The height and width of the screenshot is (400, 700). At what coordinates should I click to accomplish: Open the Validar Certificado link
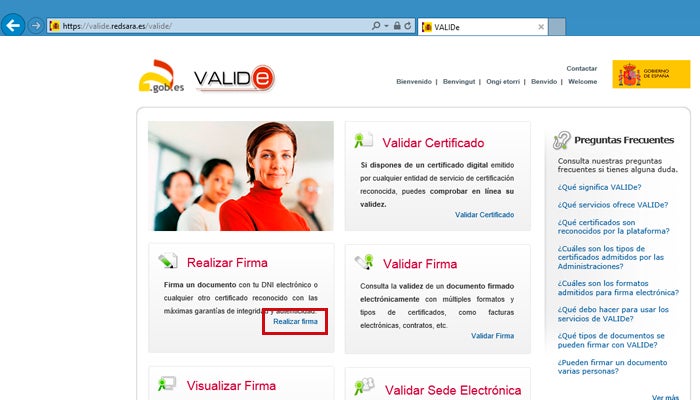click(x=484, y=215)
